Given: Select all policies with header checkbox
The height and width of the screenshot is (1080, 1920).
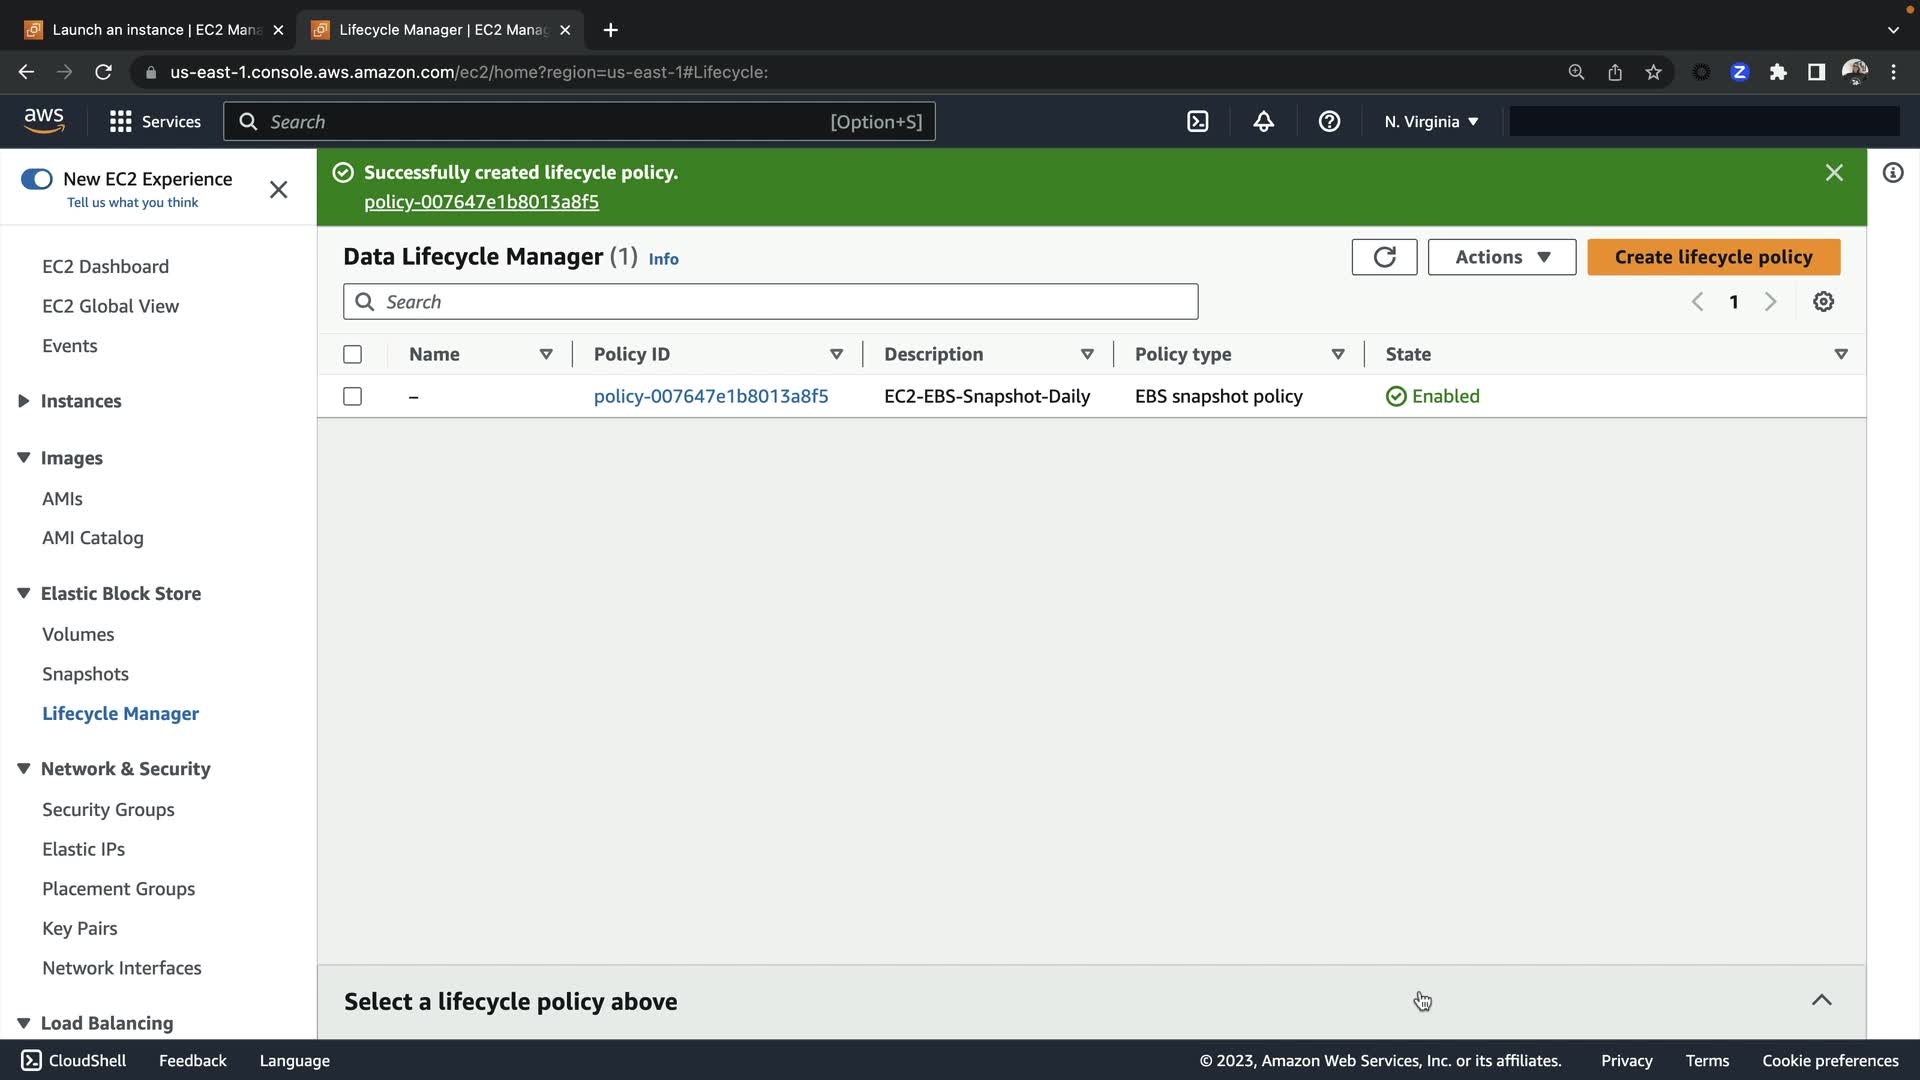Looking at the screenshot, I should pos(352,354).
